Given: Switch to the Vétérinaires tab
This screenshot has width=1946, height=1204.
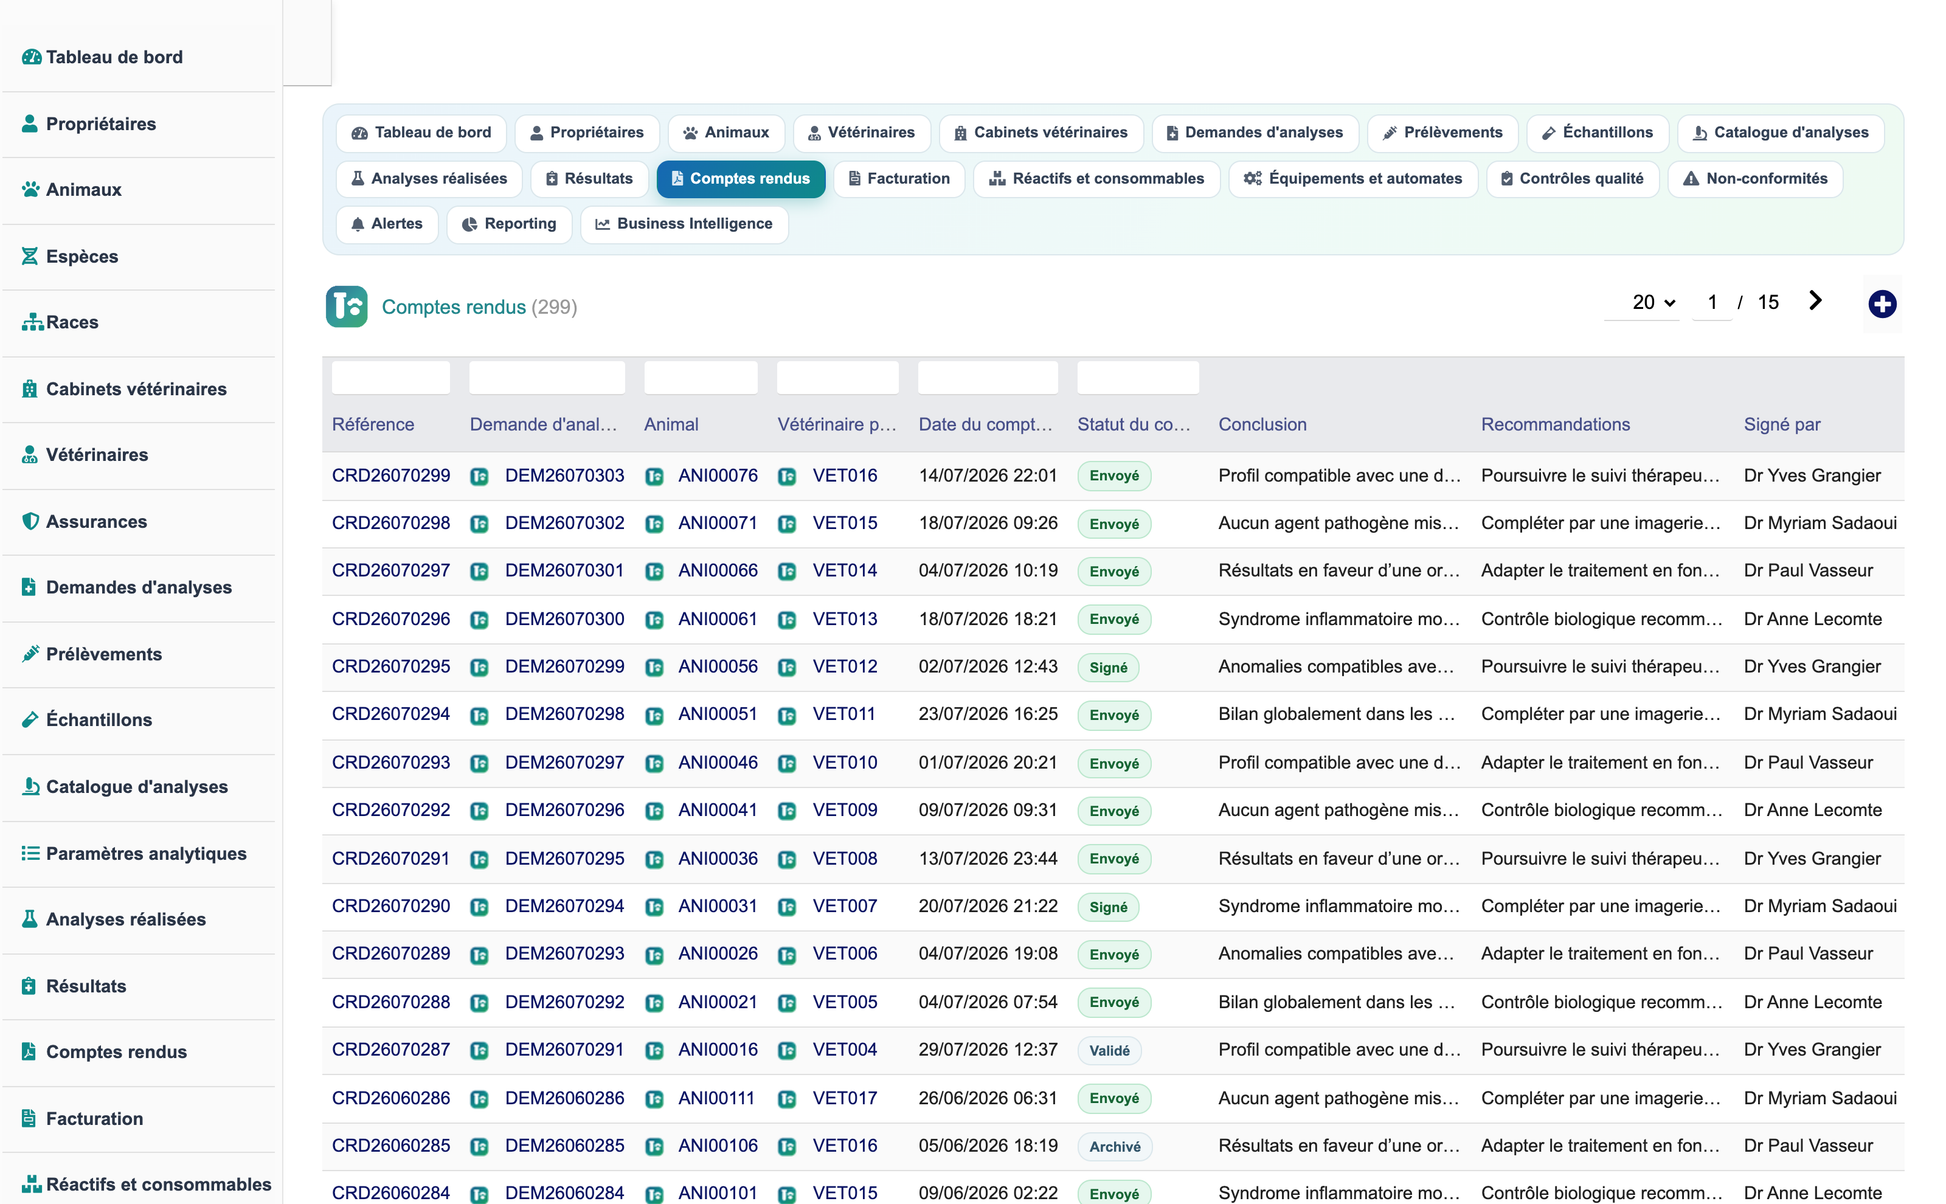Looking at the screenshot, I should coord(861,133).
